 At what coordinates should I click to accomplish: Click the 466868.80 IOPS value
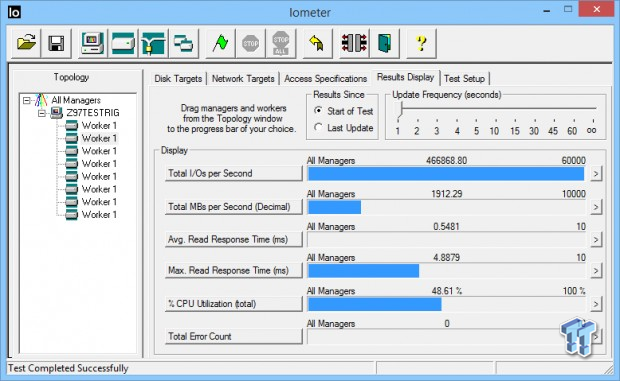446,160
